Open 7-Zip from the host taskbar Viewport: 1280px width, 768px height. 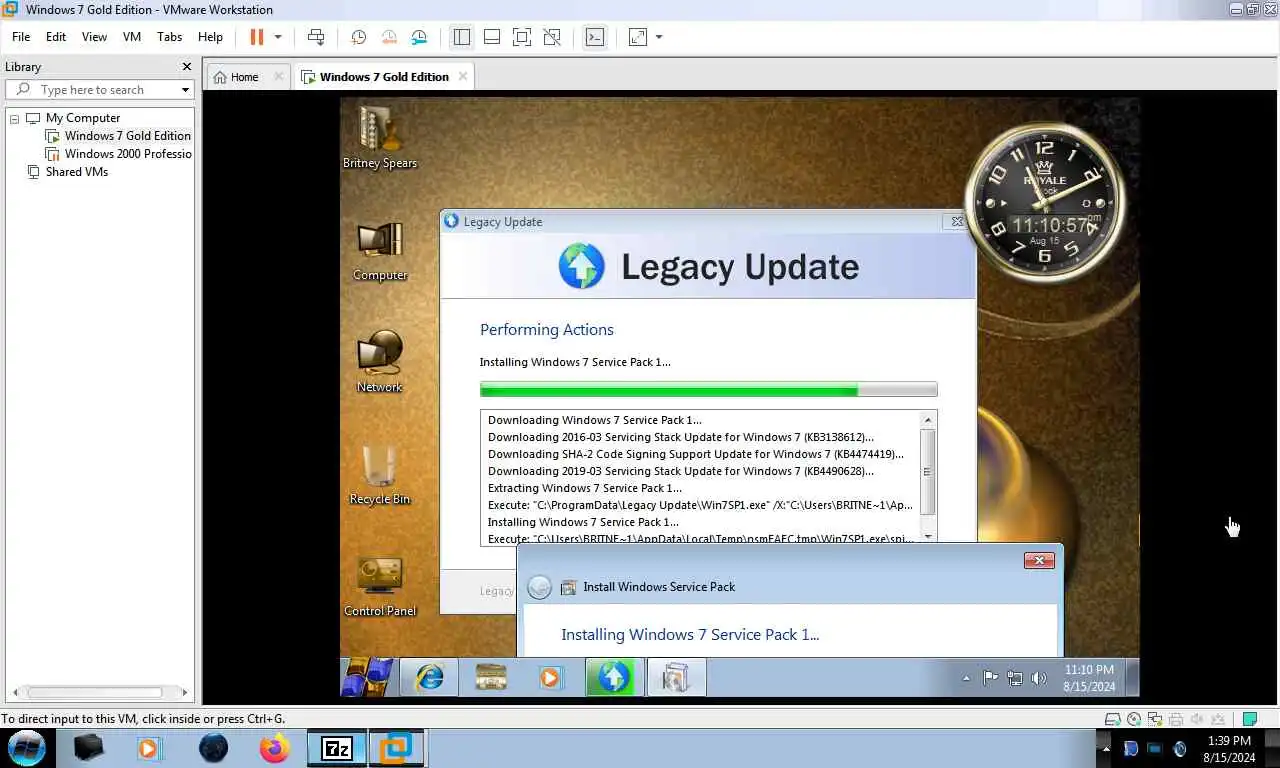pyautogui.click(x=336, y=748)
